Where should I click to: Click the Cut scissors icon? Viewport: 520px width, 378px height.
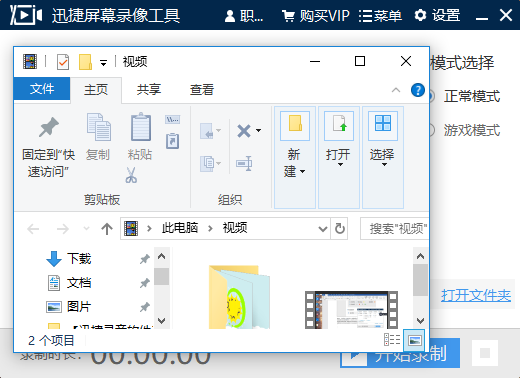131,175
